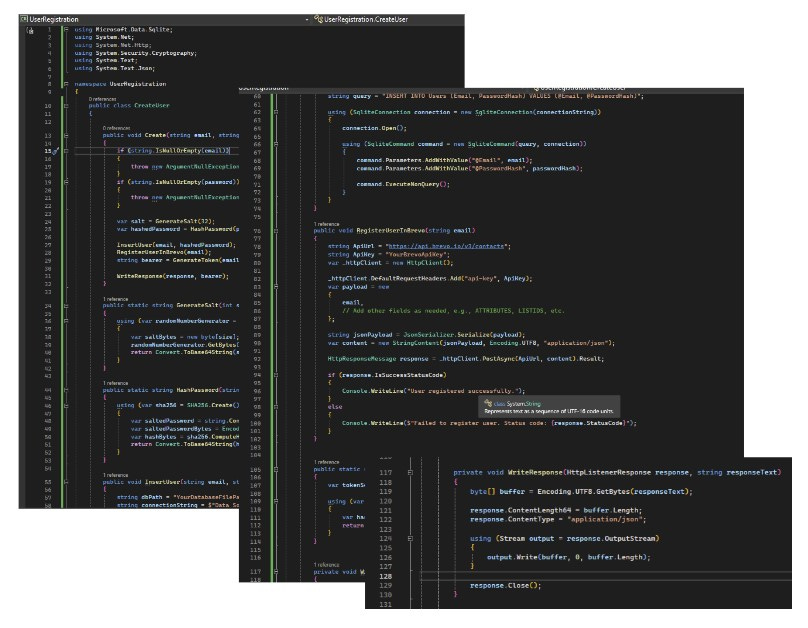Click line number 119 in the front window gutter
The width and height of the screenshot is (808, 628).
pos(385,491)
